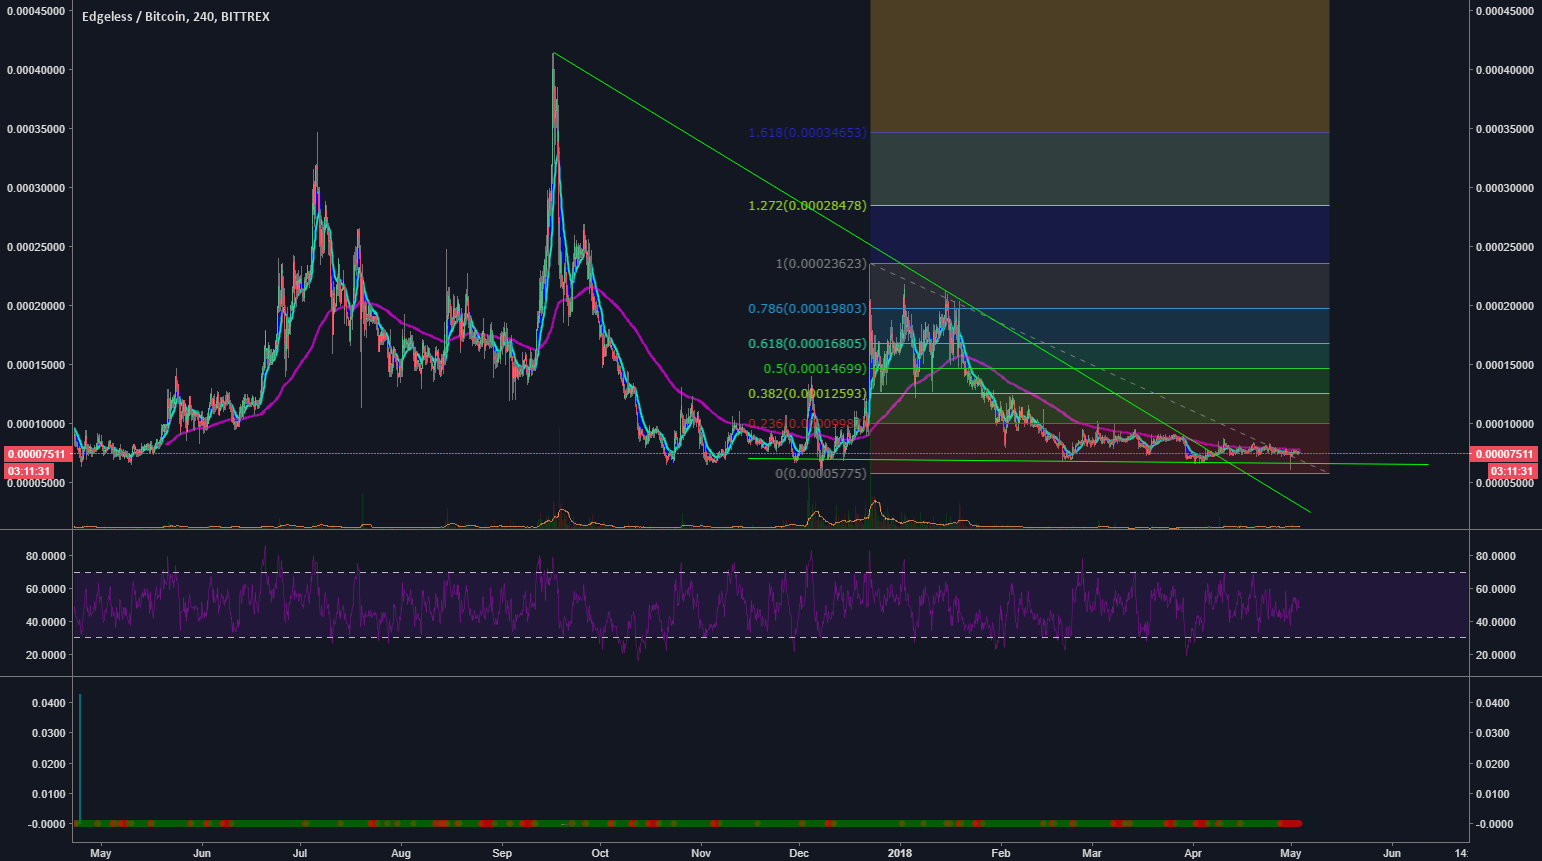The height and width of the screenshot is (861, 1542).
Task: Click the 0.786(0.00019803) Fibonacci label
Action: point(807,309)
